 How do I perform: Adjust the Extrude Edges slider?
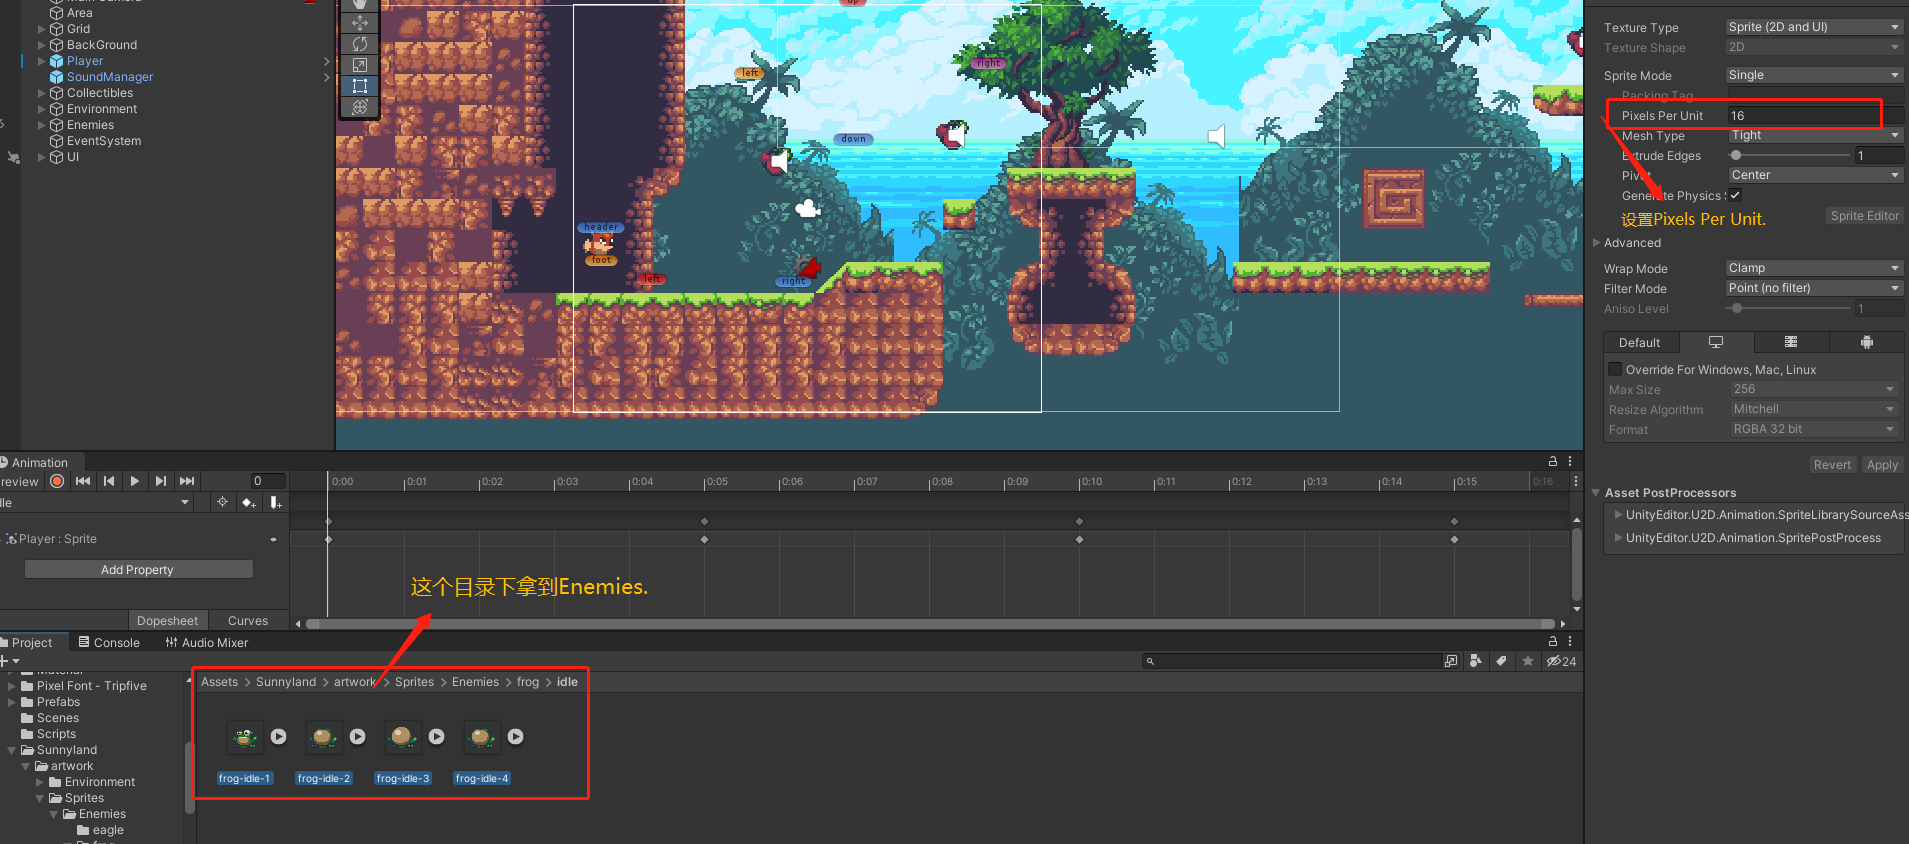(1790, 155)
